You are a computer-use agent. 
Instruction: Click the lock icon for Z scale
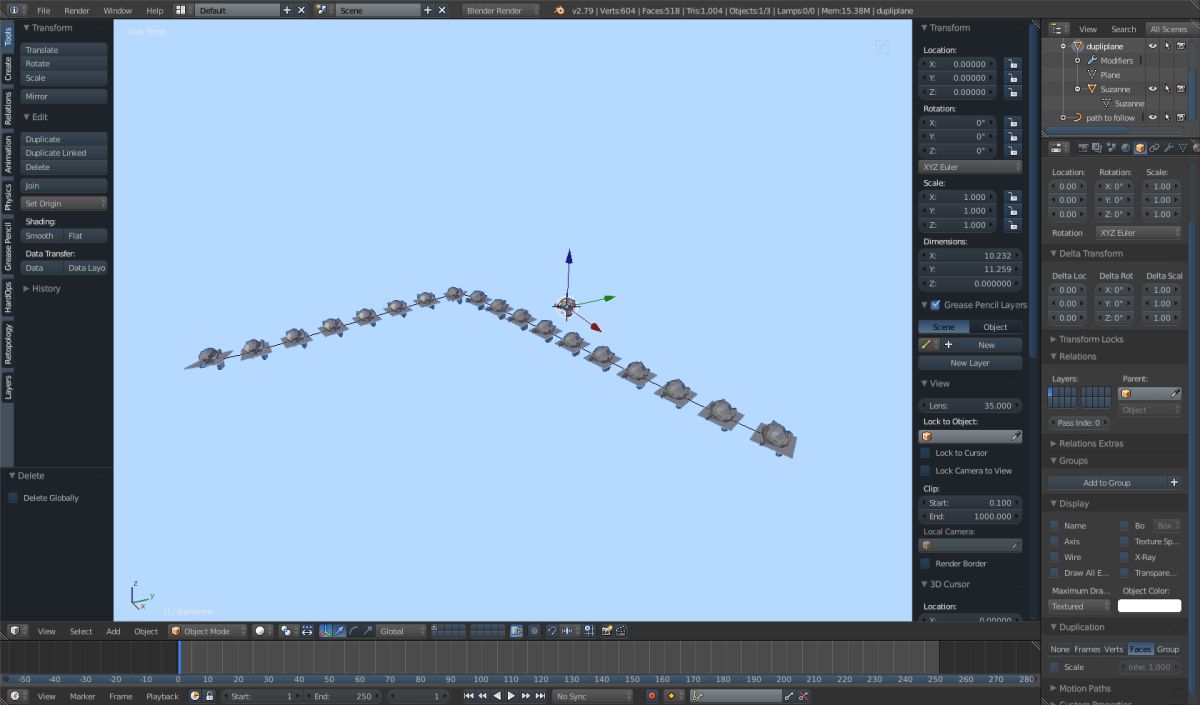[x=1013, y=225]
